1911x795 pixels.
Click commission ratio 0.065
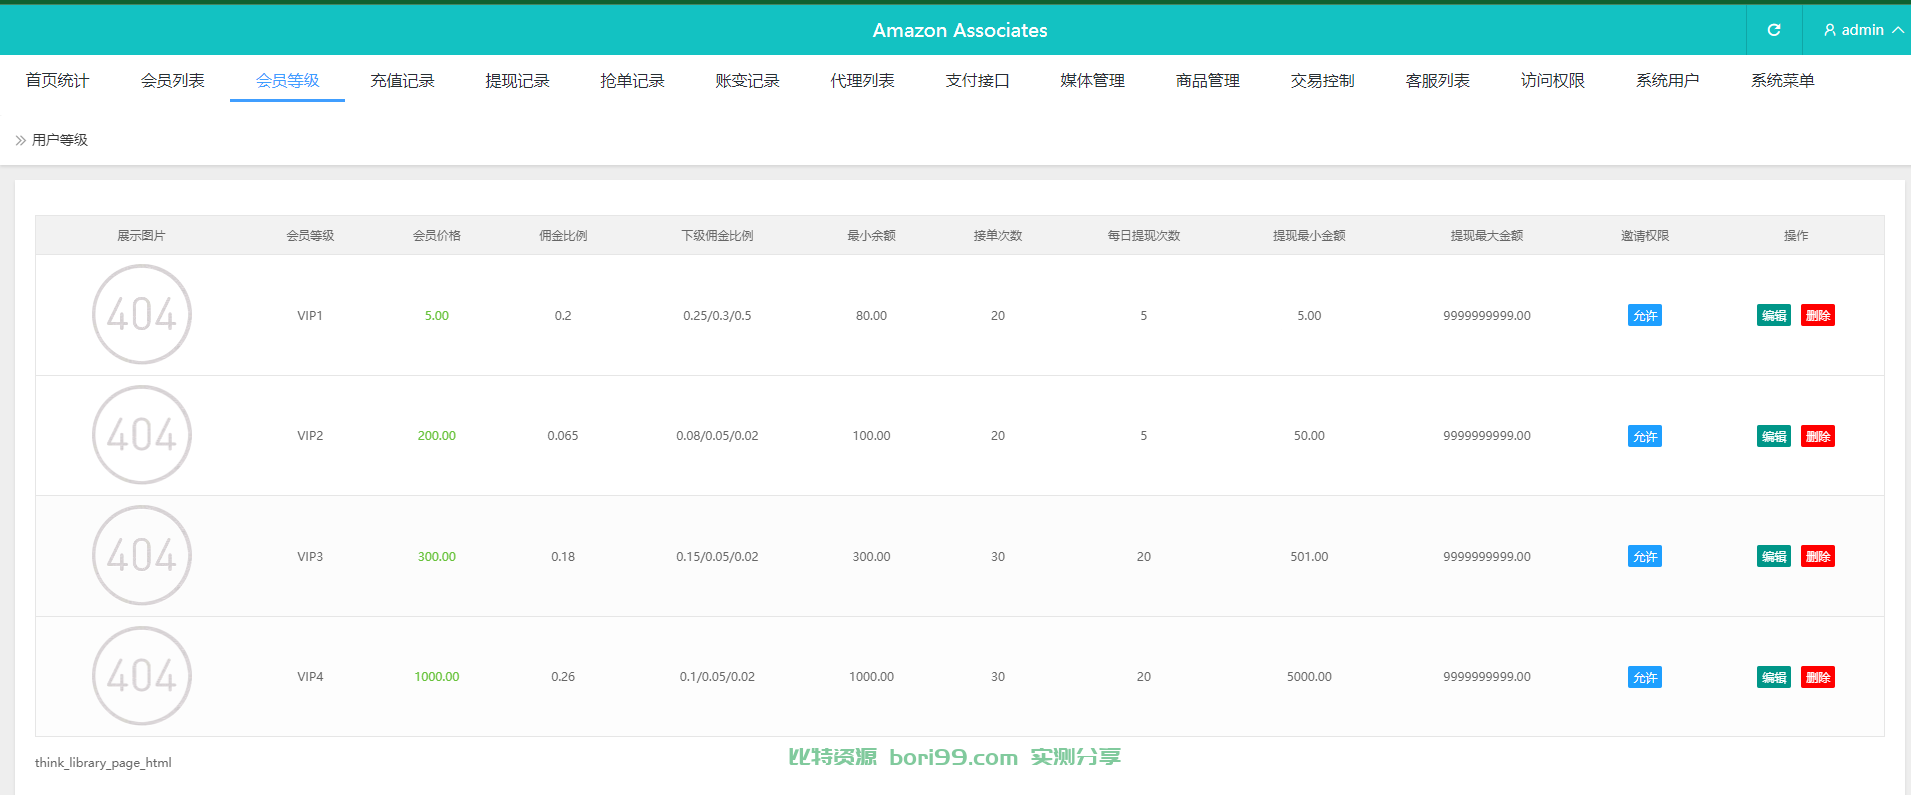click(x=563, y=436)
